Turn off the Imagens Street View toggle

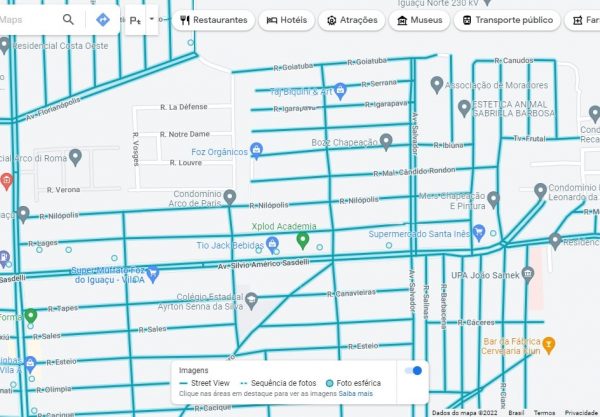[412, 370]
